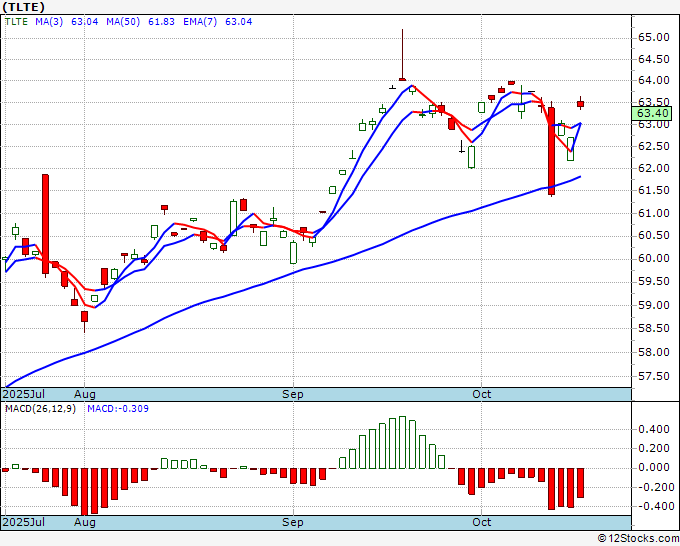Click Sep on the price chart axis

293,394
